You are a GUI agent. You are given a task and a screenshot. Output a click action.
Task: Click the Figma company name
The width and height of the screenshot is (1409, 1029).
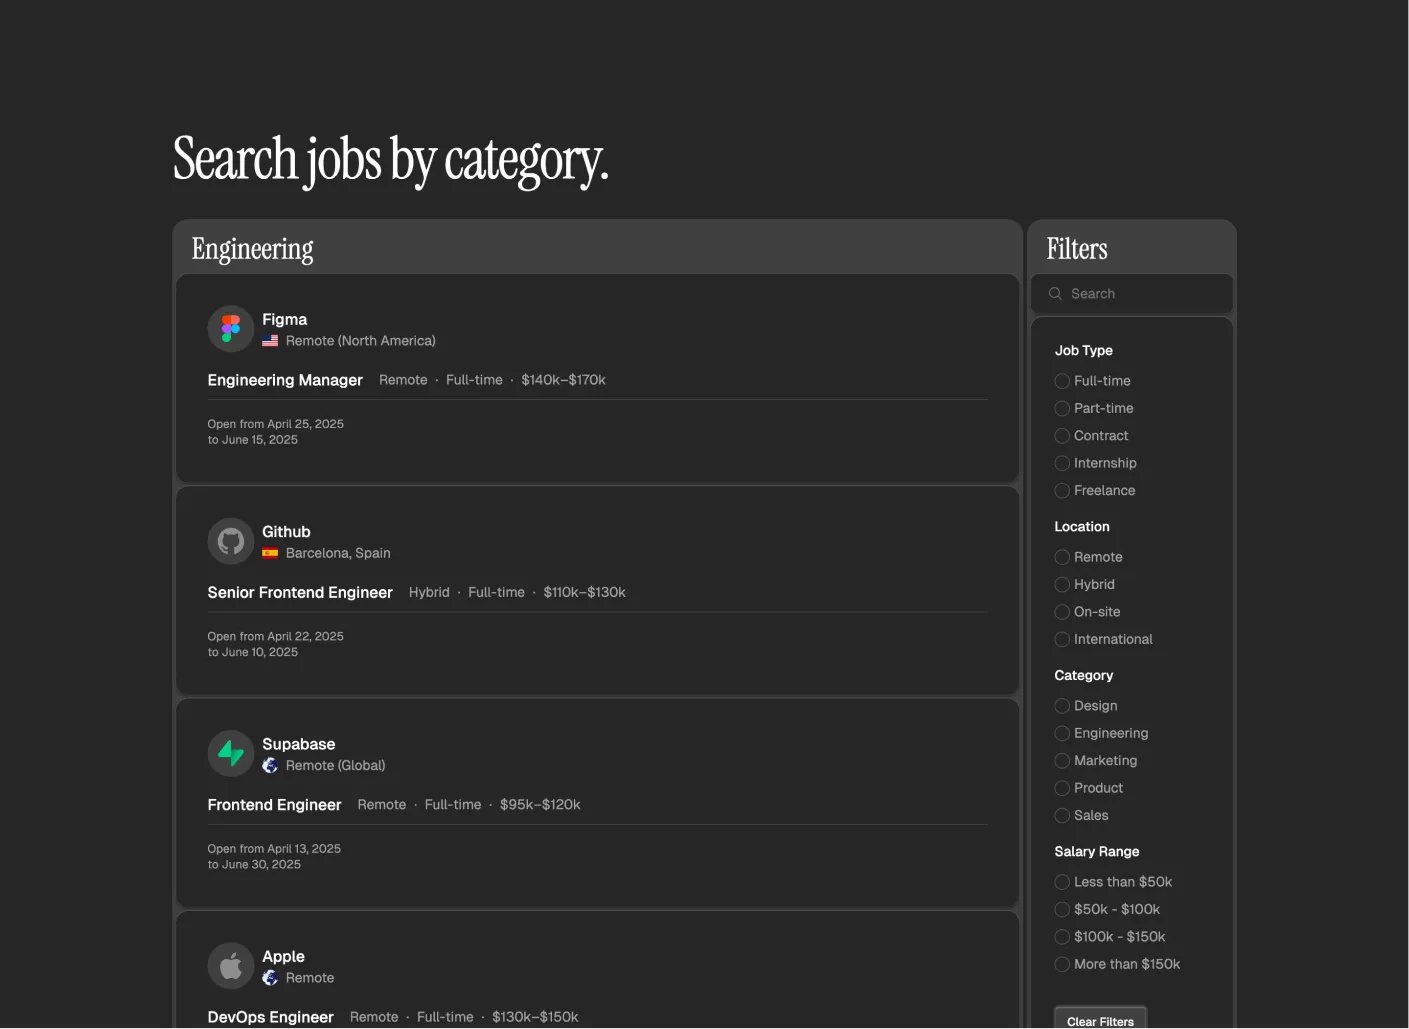pyautogui.click(x=285, y=319)
